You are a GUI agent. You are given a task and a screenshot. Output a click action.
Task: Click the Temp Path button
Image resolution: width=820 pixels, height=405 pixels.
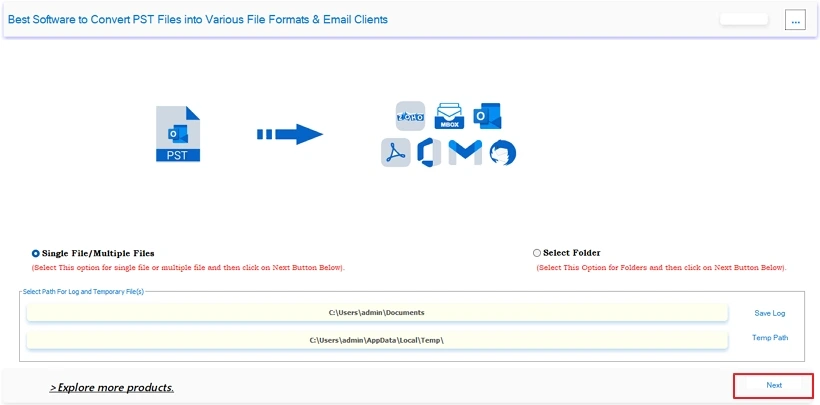coord(770,338)
